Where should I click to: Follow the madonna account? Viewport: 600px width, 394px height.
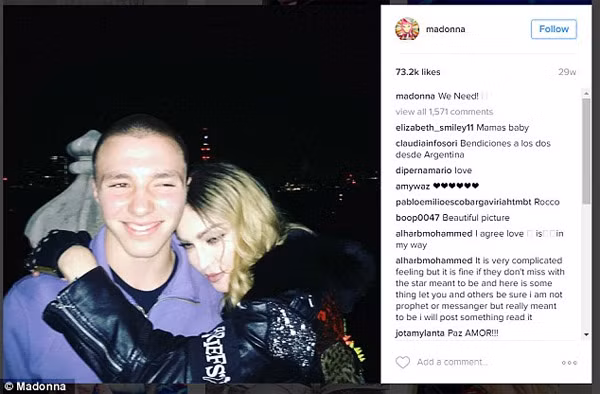point(554,29)
